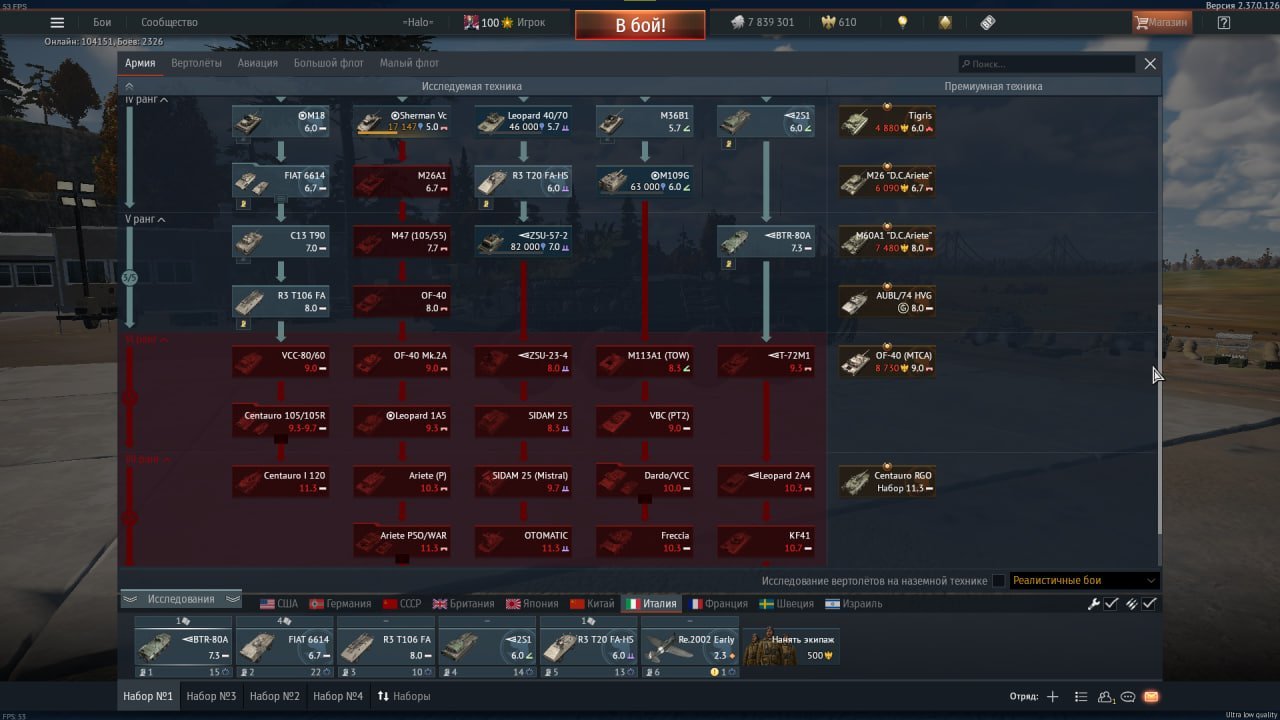Open the Реалистичные бои game mode dropdown
The image size is (1280, 720).
click(1084, 581)
